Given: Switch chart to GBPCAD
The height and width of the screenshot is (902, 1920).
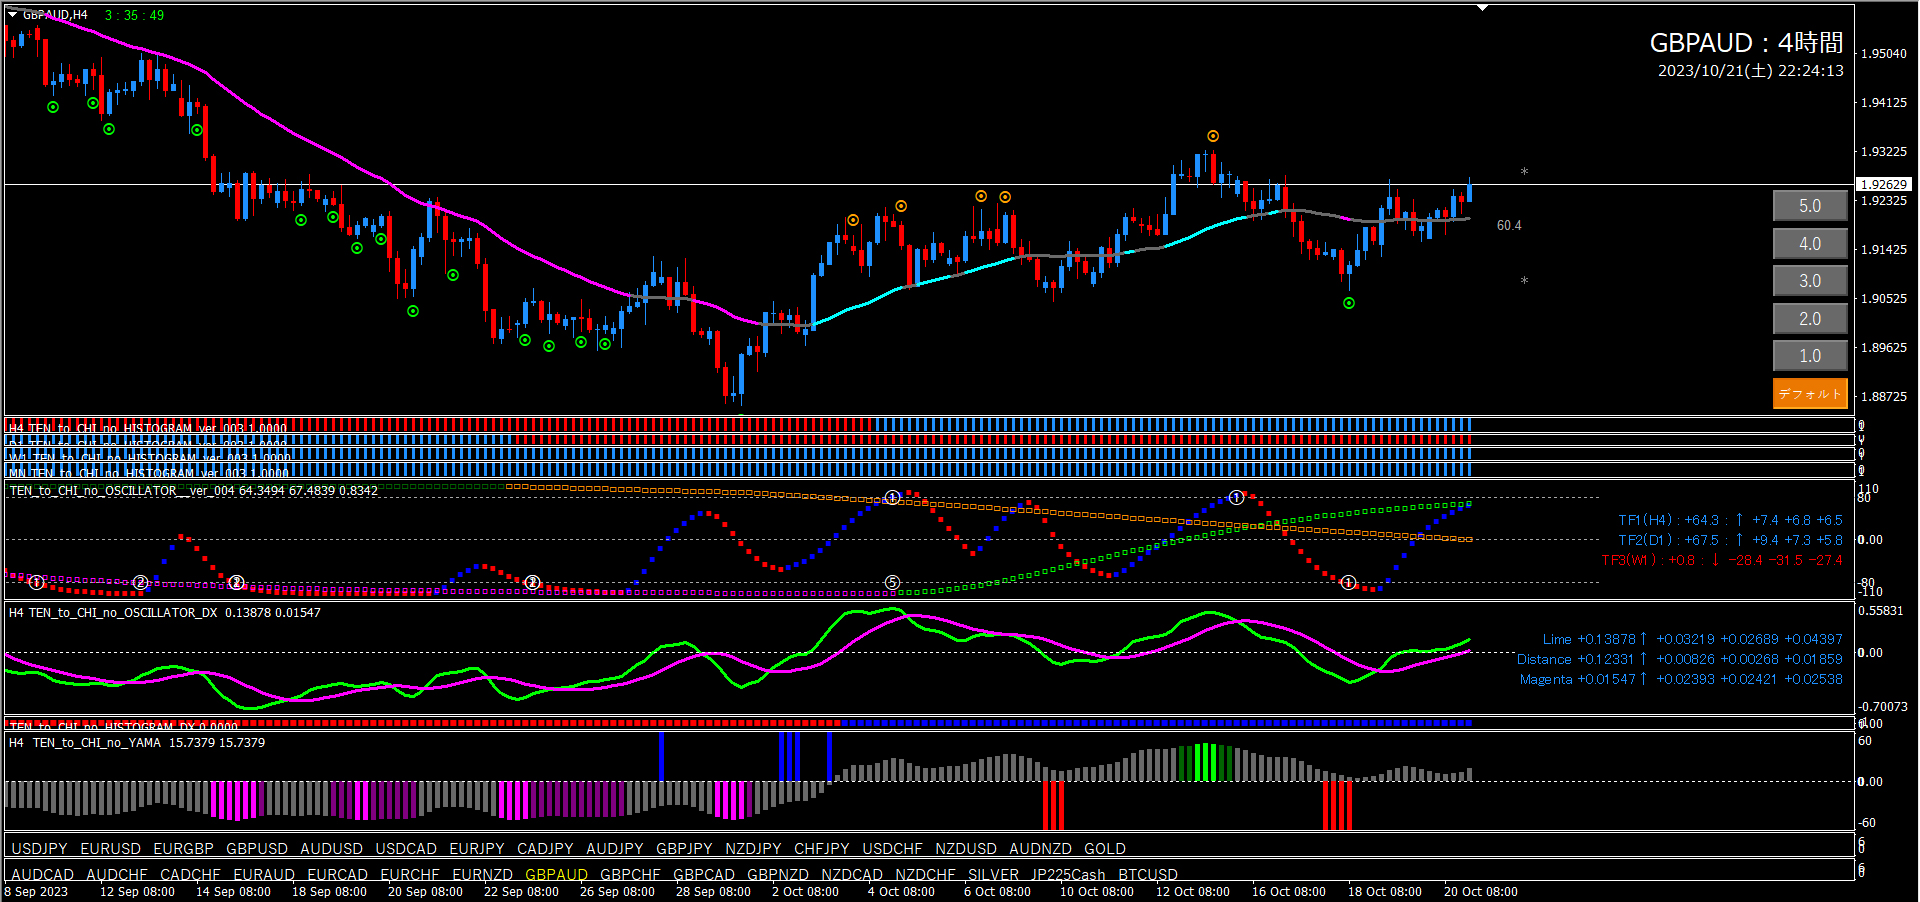Looking at the screenshot, I should (x=704, y=875).
